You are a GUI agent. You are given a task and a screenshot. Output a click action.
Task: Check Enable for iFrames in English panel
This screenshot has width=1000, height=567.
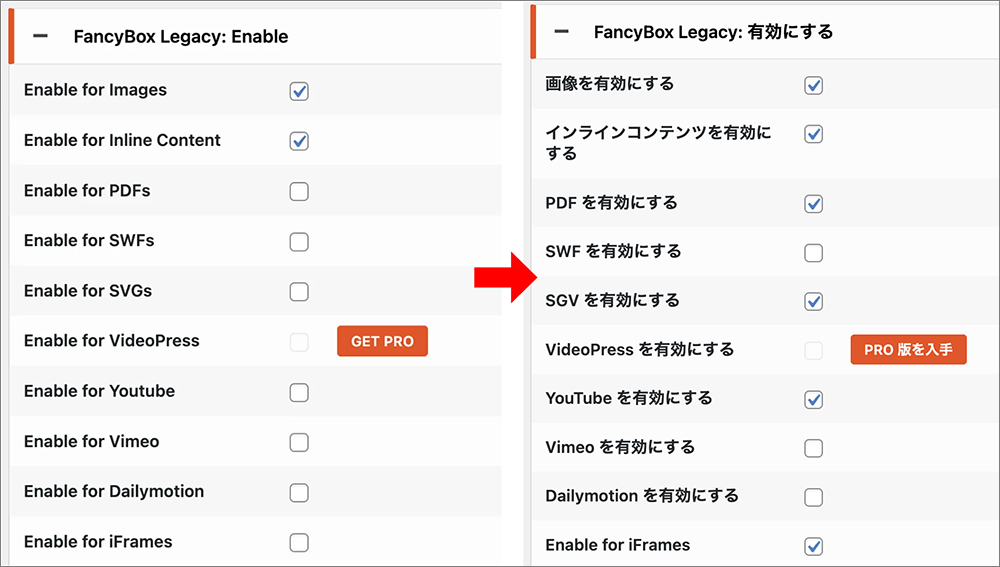[299, 543]
